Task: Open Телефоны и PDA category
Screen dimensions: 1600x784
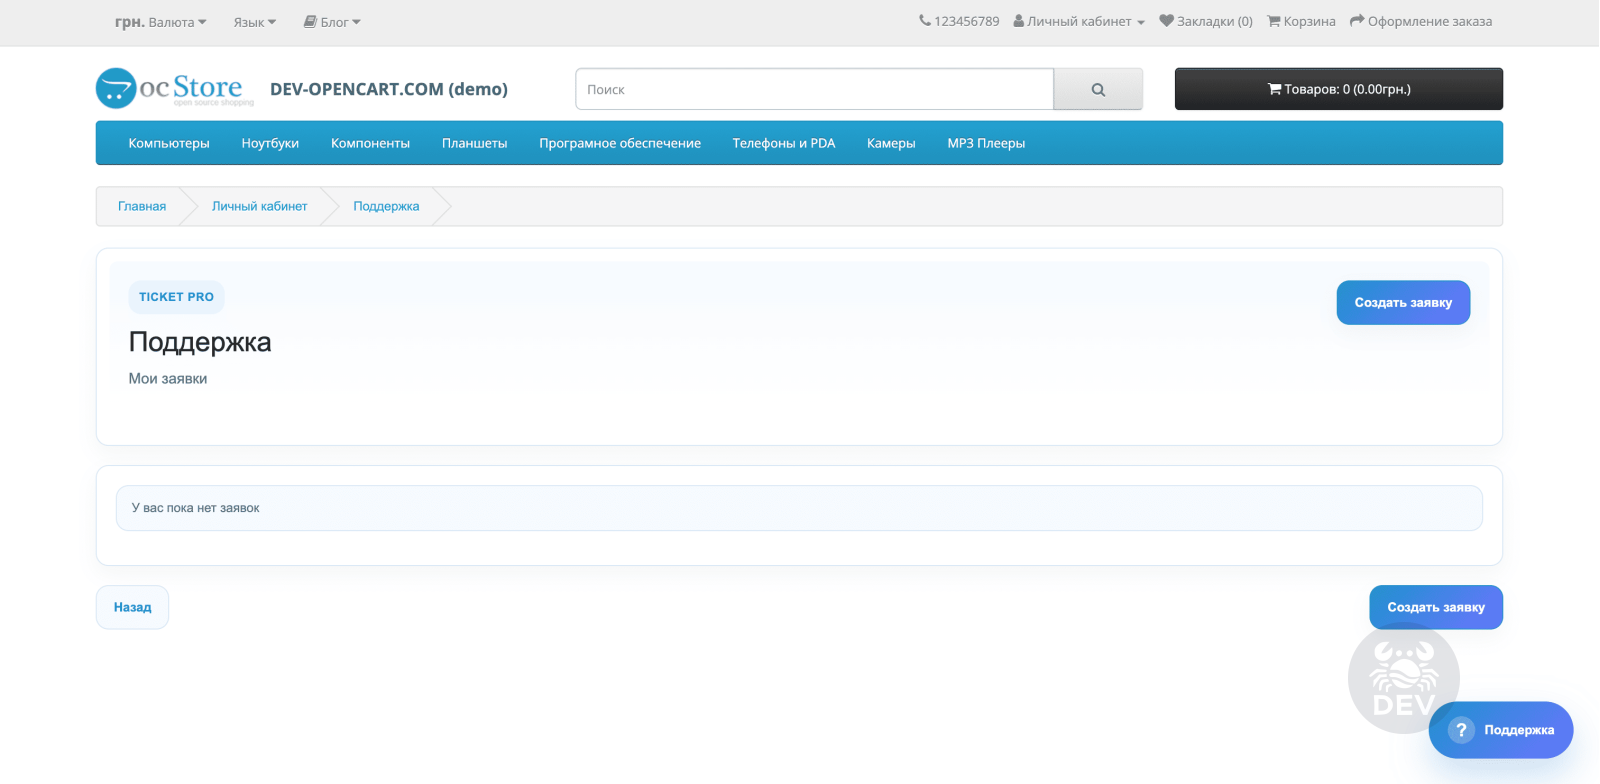Action: click(784, 143)
